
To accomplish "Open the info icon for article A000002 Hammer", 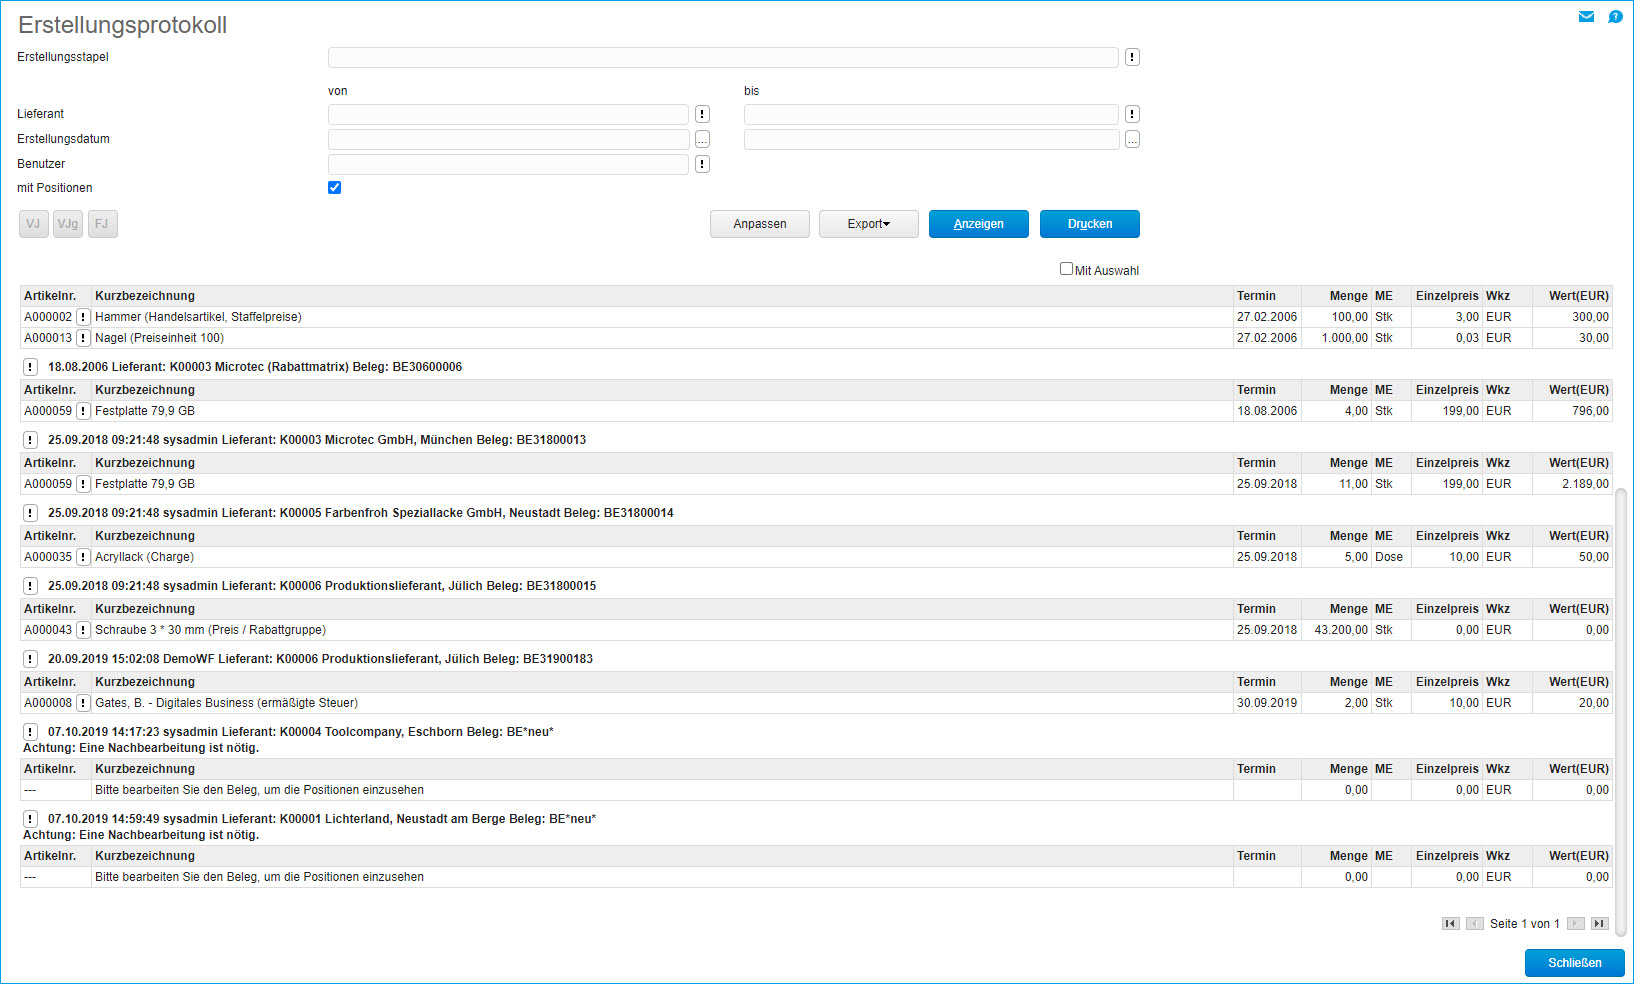I will 84,317.
